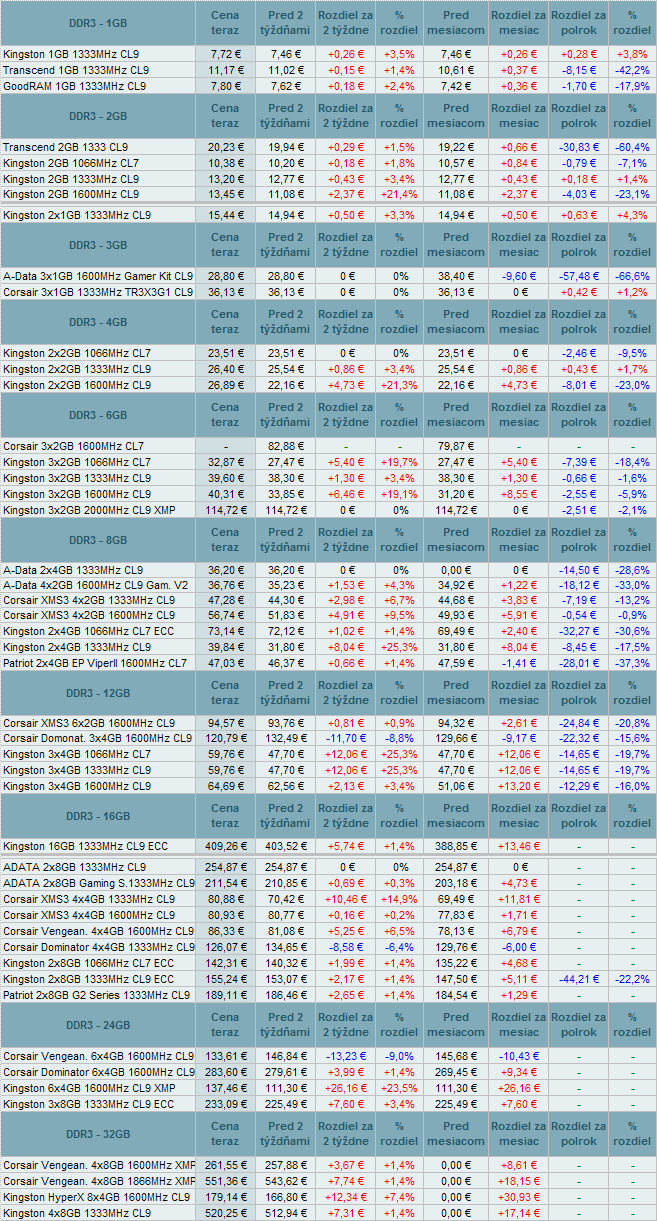This screenshot has height=1221, width=657.
Task: Select Kingston 2GB 1066MHz CL7 product name
Action: click(x=71, y=162)
